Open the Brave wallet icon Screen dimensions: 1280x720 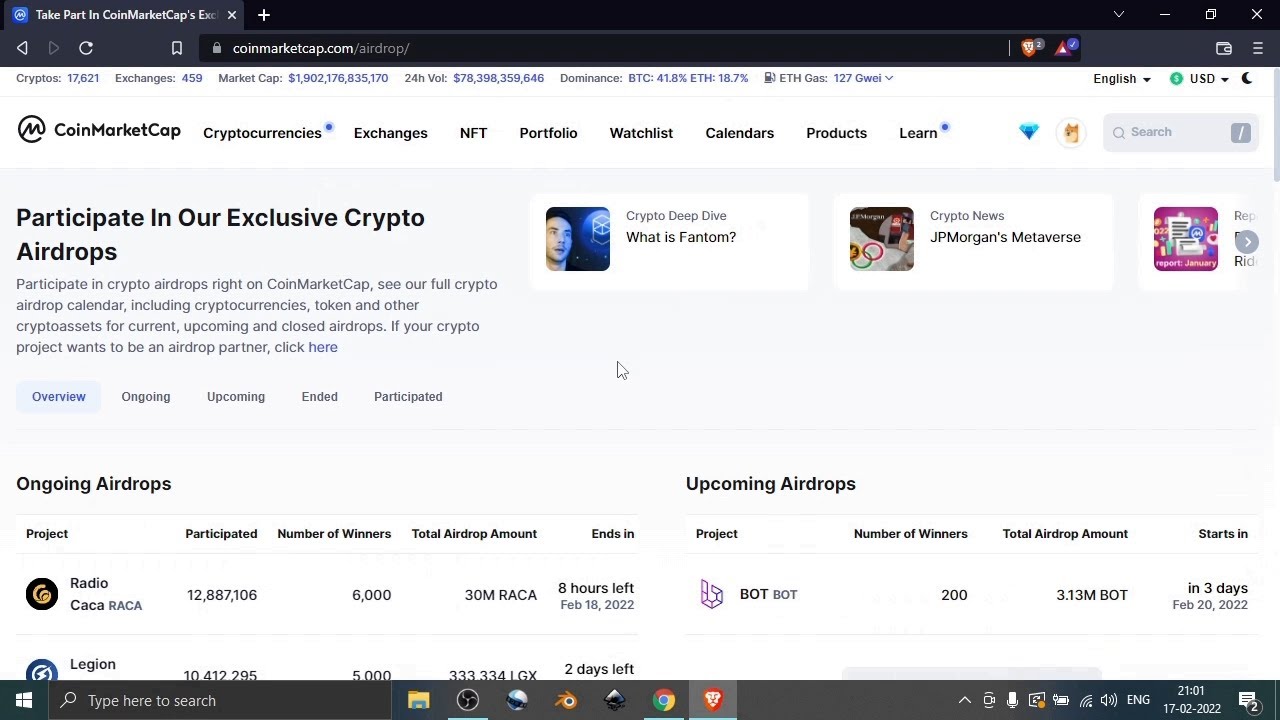coord(1224,48)
